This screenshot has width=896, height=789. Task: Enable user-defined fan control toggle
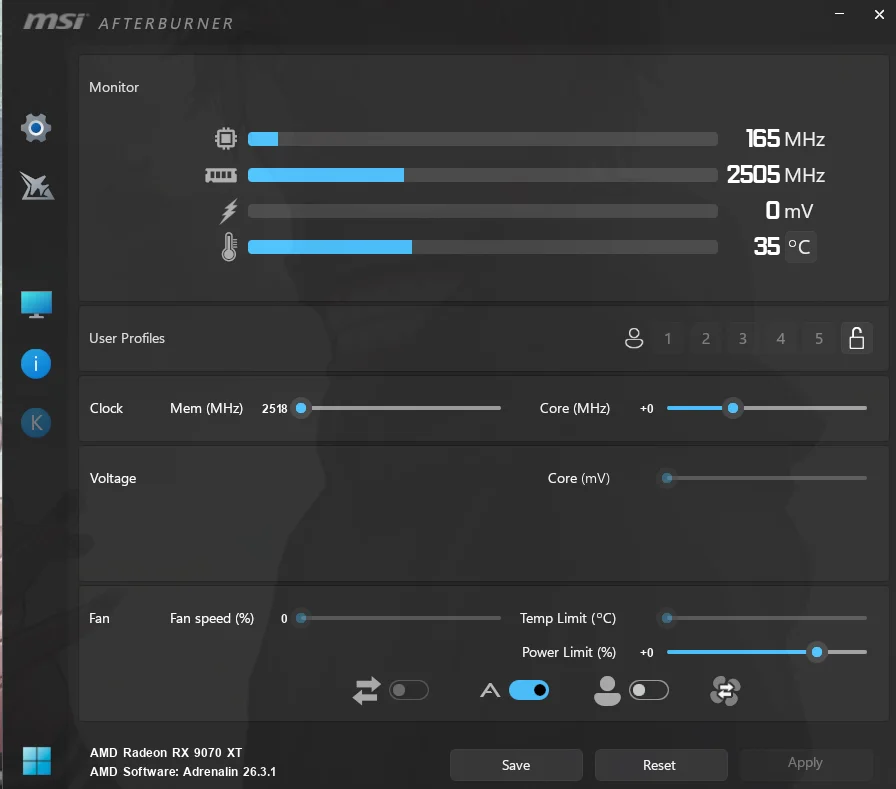tap(649, 690)
